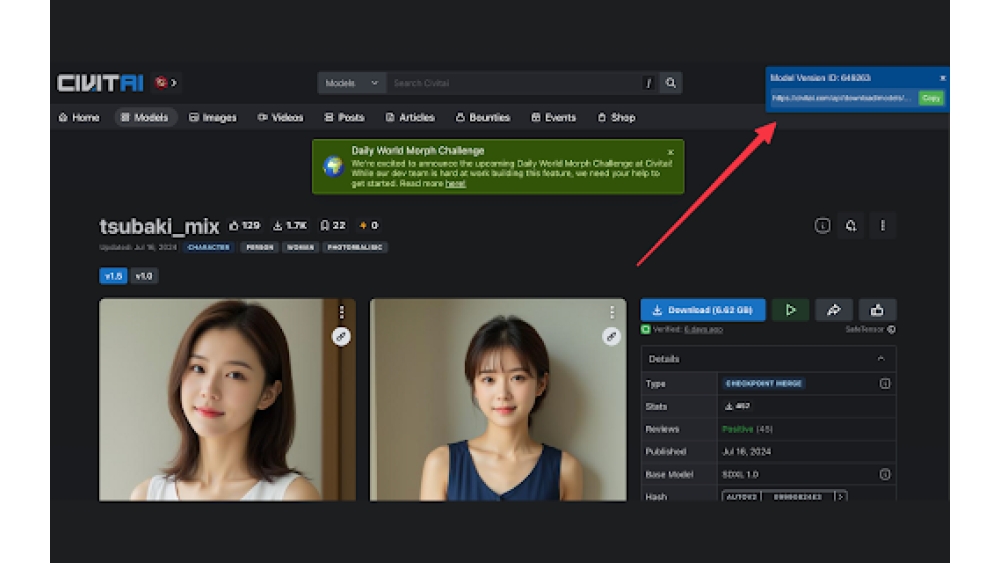Follow the 'here' link in the announcement
This screenshot has height=563, width=1000.
(x=455, y=184)
